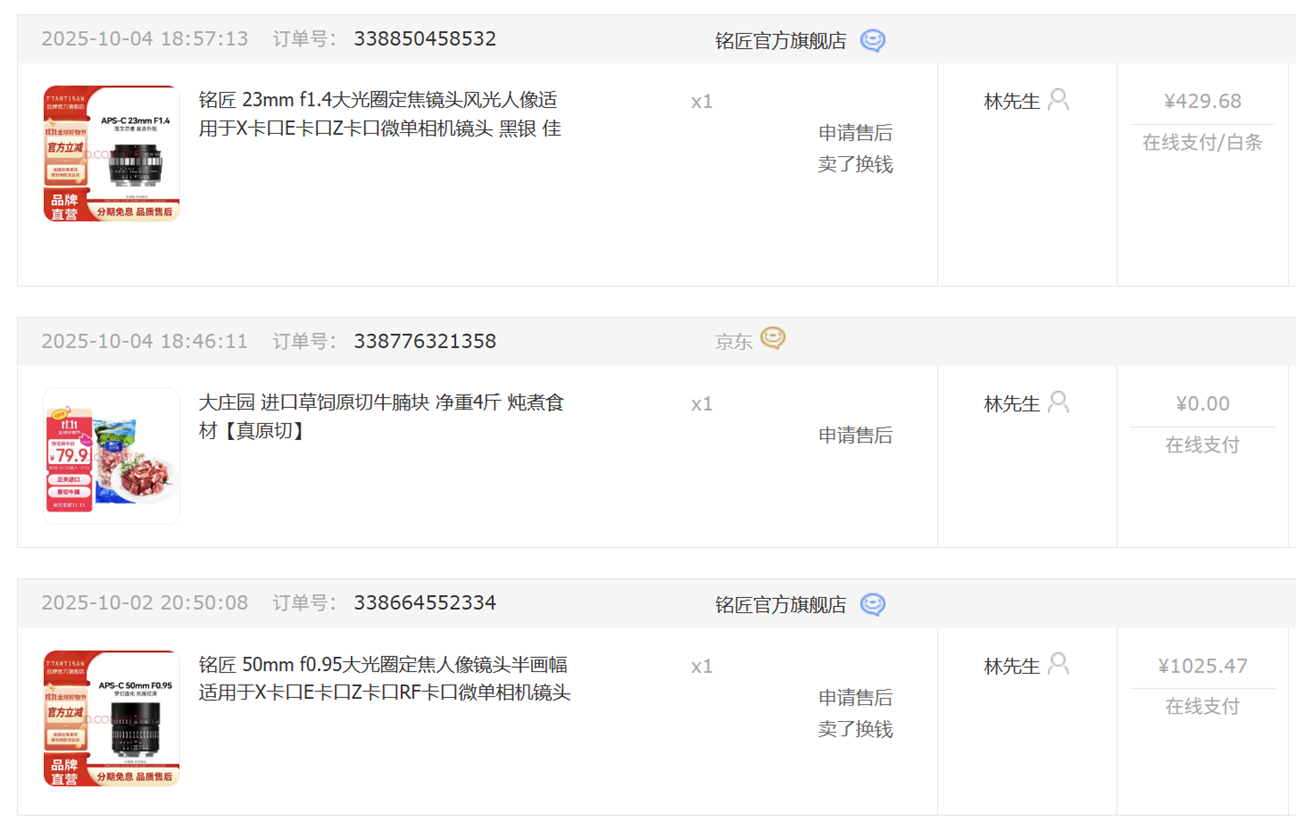Click 卖了换钱 for the 23mm f1.4 lens

[855, 164]
